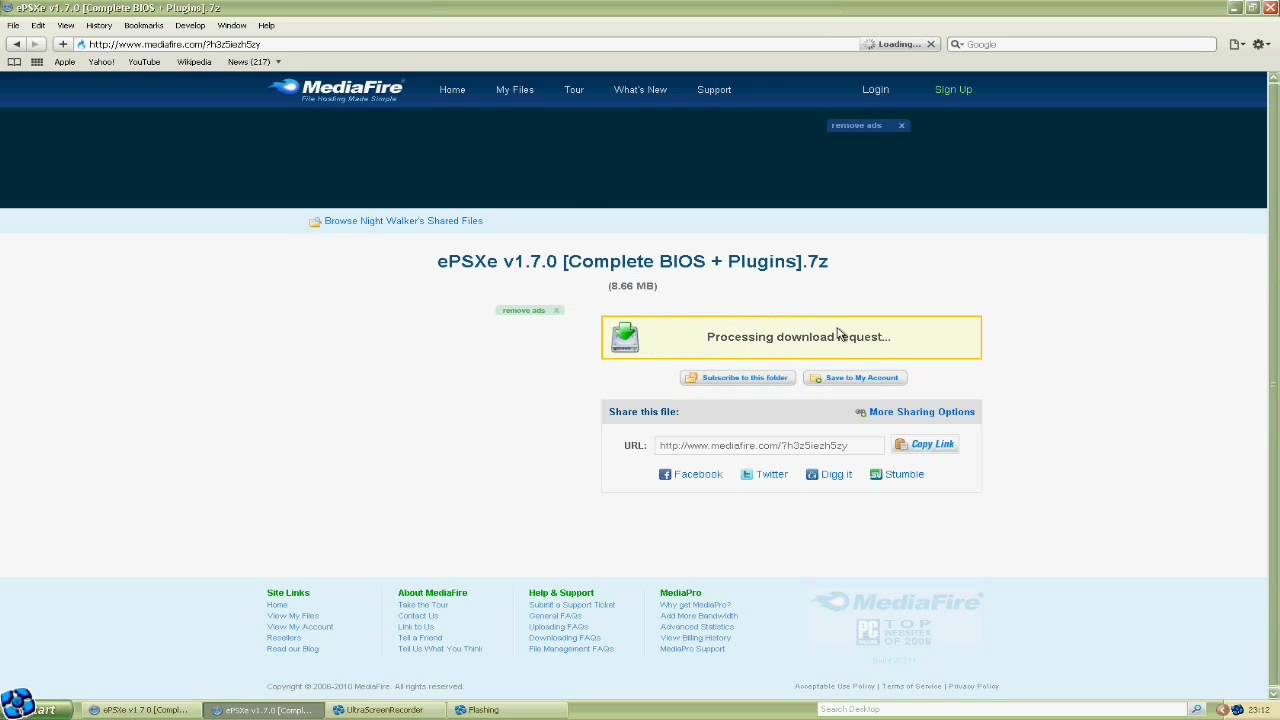Open the YouTube bookmark
The width and height of the screenshot is (1280, 720).
(x=144, y=62)
